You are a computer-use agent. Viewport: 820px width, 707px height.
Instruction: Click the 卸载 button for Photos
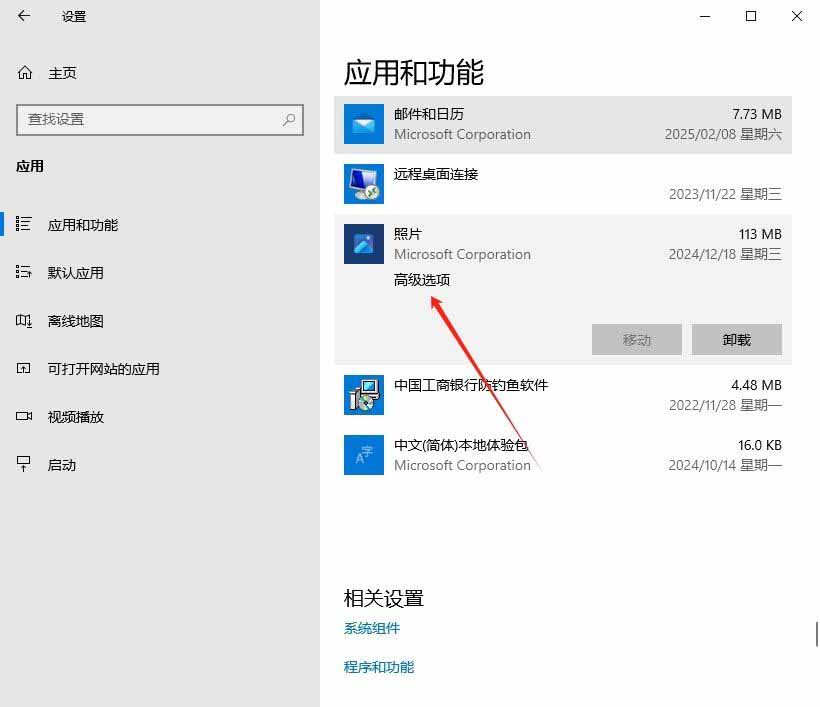coord(736,339)
